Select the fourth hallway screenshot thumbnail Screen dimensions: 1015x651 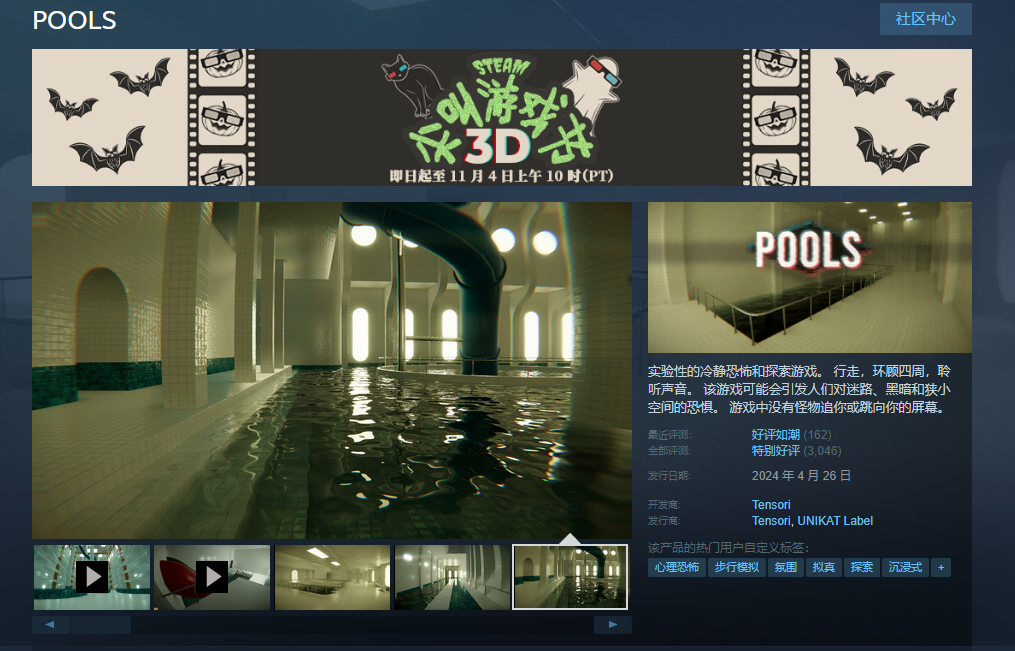[452, 577]
